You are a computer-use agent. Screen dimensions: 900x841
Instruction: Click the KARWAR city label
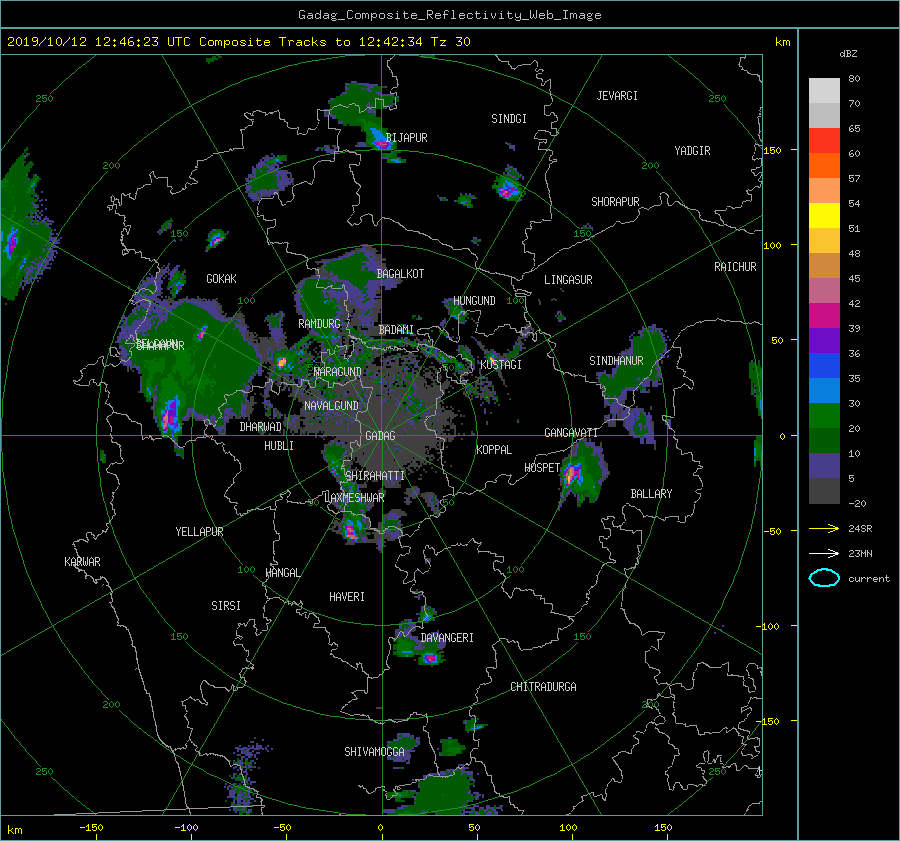pos(82,562)
